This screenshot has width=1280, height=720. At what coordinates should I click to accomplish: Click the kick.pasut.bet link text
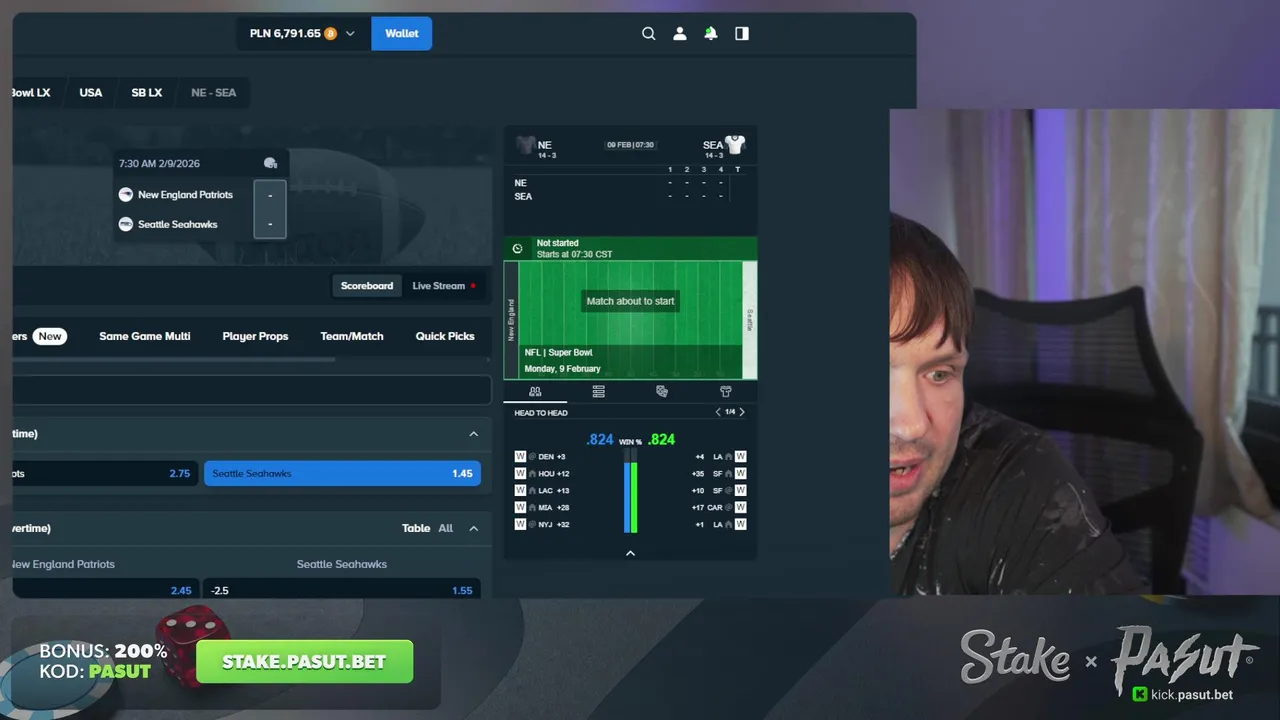coord(1192,694)
